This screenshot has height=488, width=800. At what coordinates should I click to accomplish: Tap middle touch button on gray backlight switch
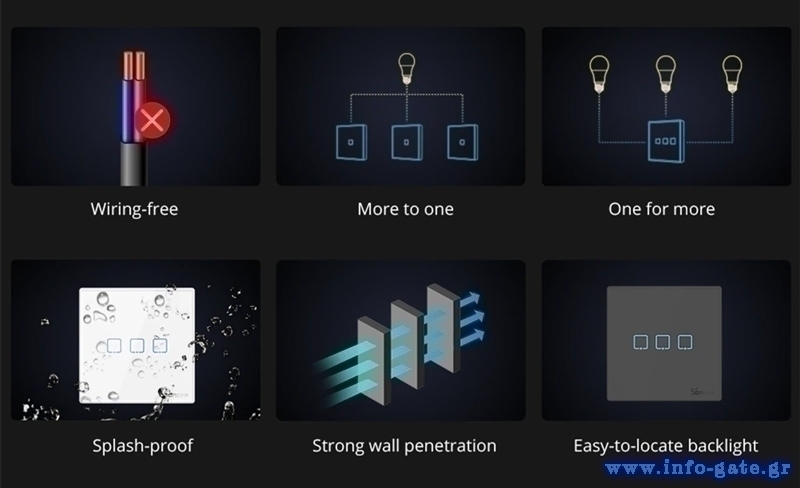click(663, 342)
